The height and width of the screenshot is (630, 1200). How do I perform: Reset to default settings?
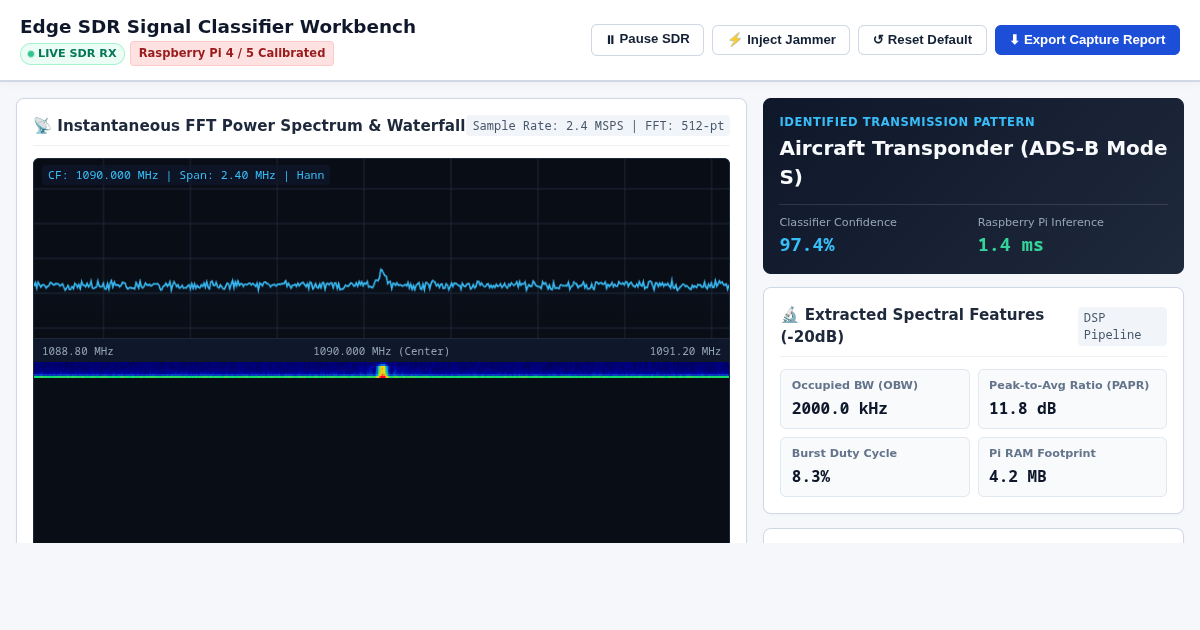pos(922,40)
